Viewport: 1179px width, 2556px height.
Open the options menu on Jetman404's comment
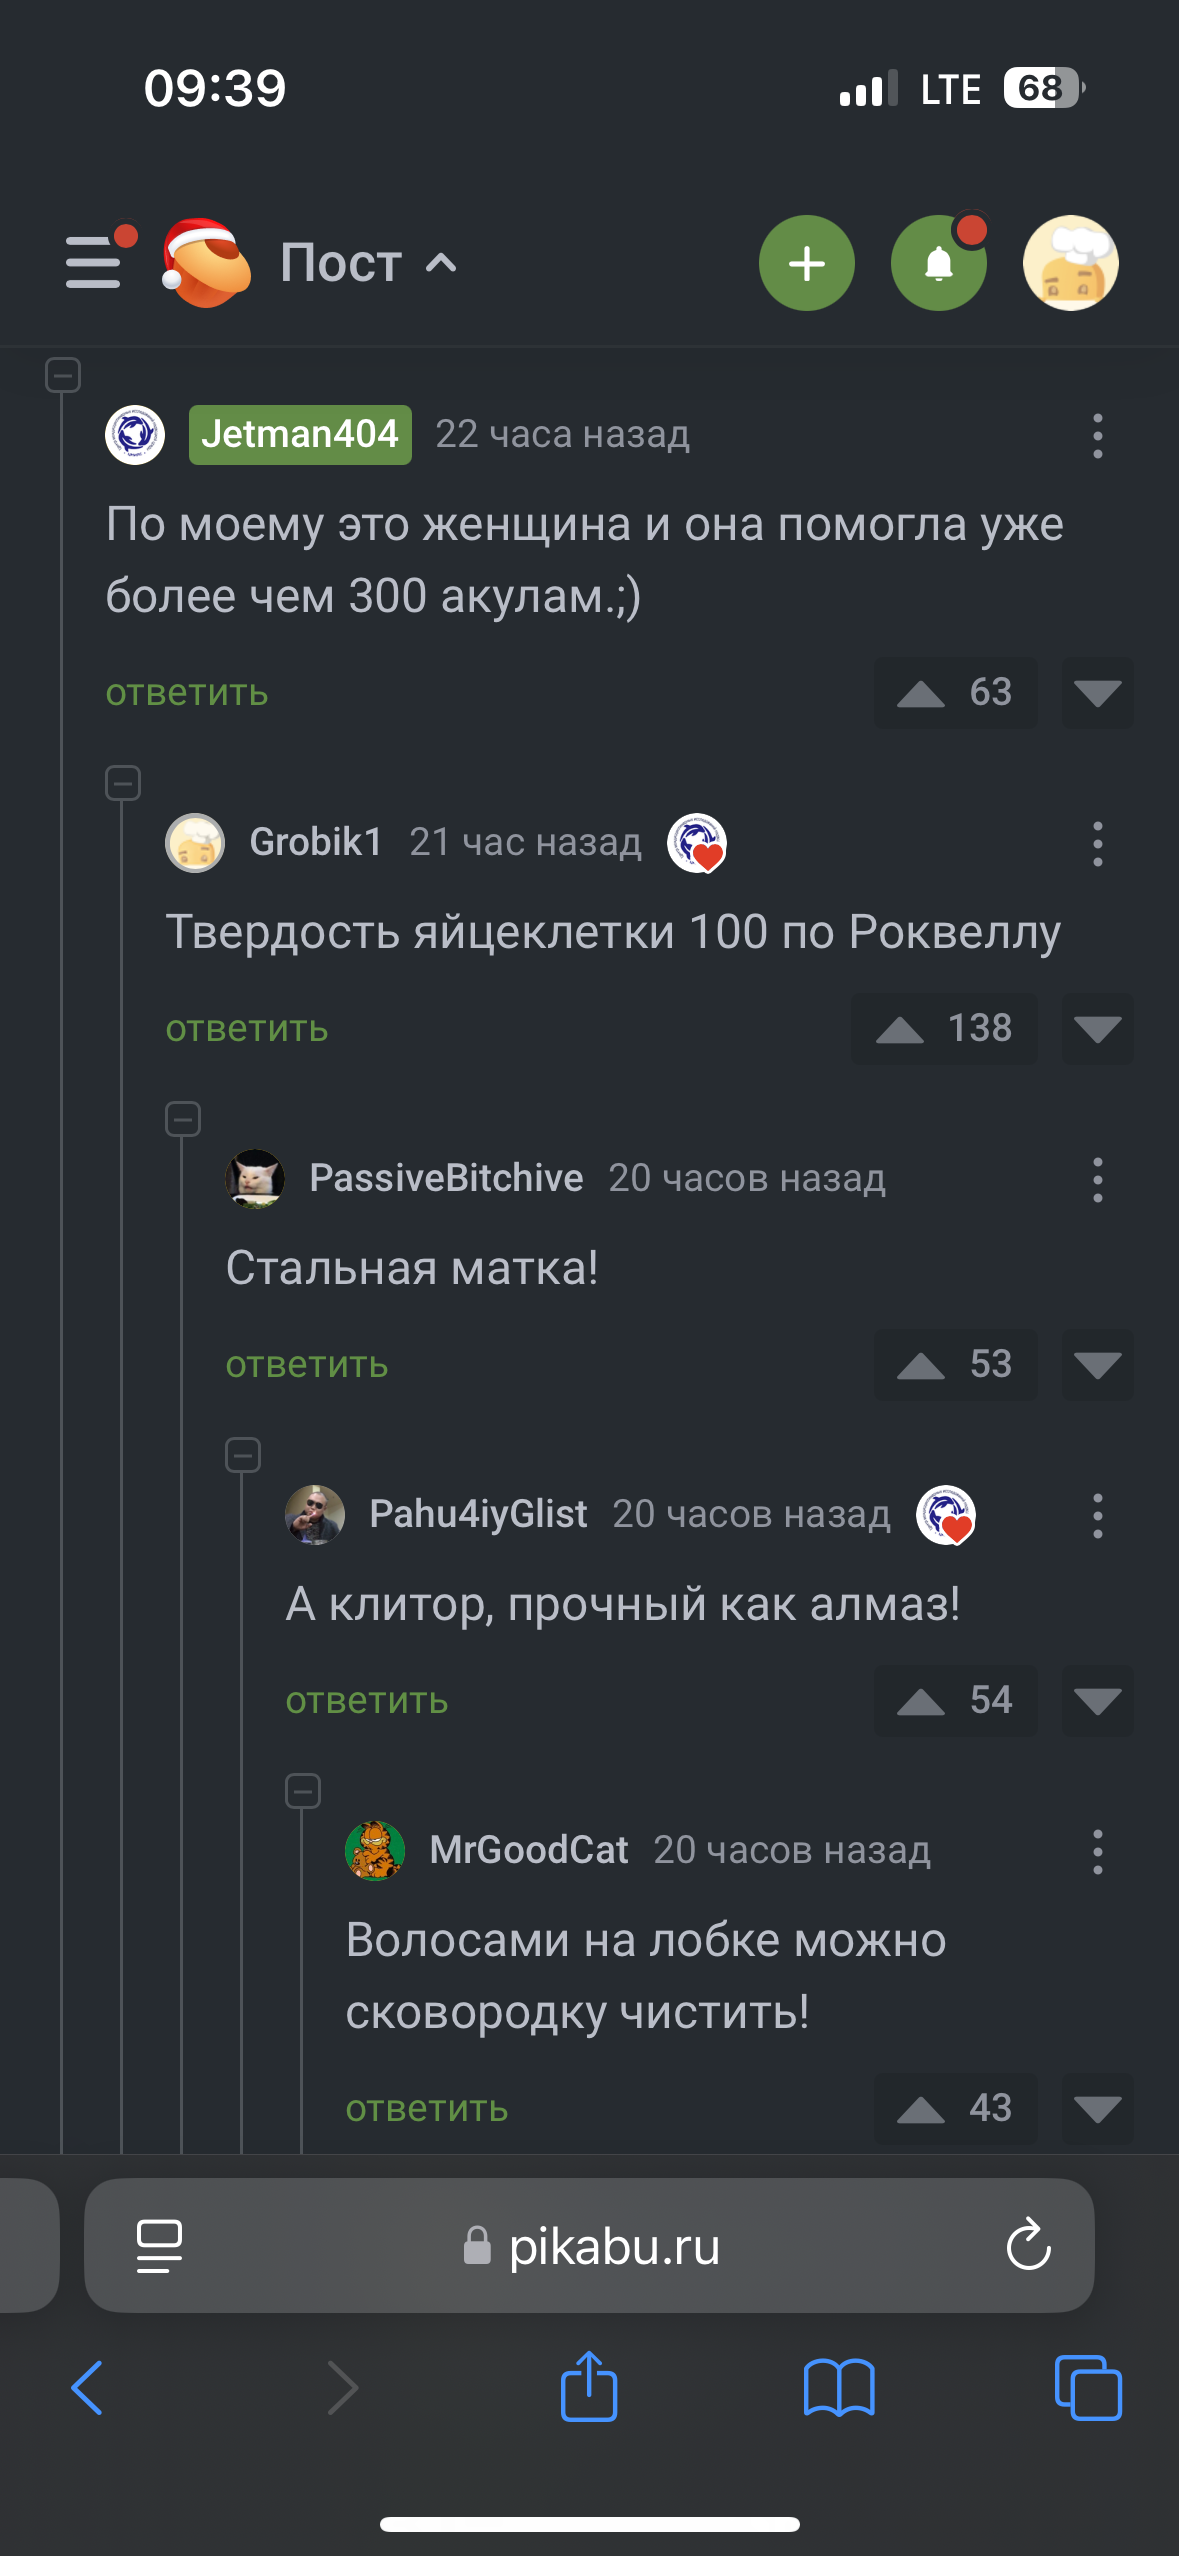(1097, 435)
